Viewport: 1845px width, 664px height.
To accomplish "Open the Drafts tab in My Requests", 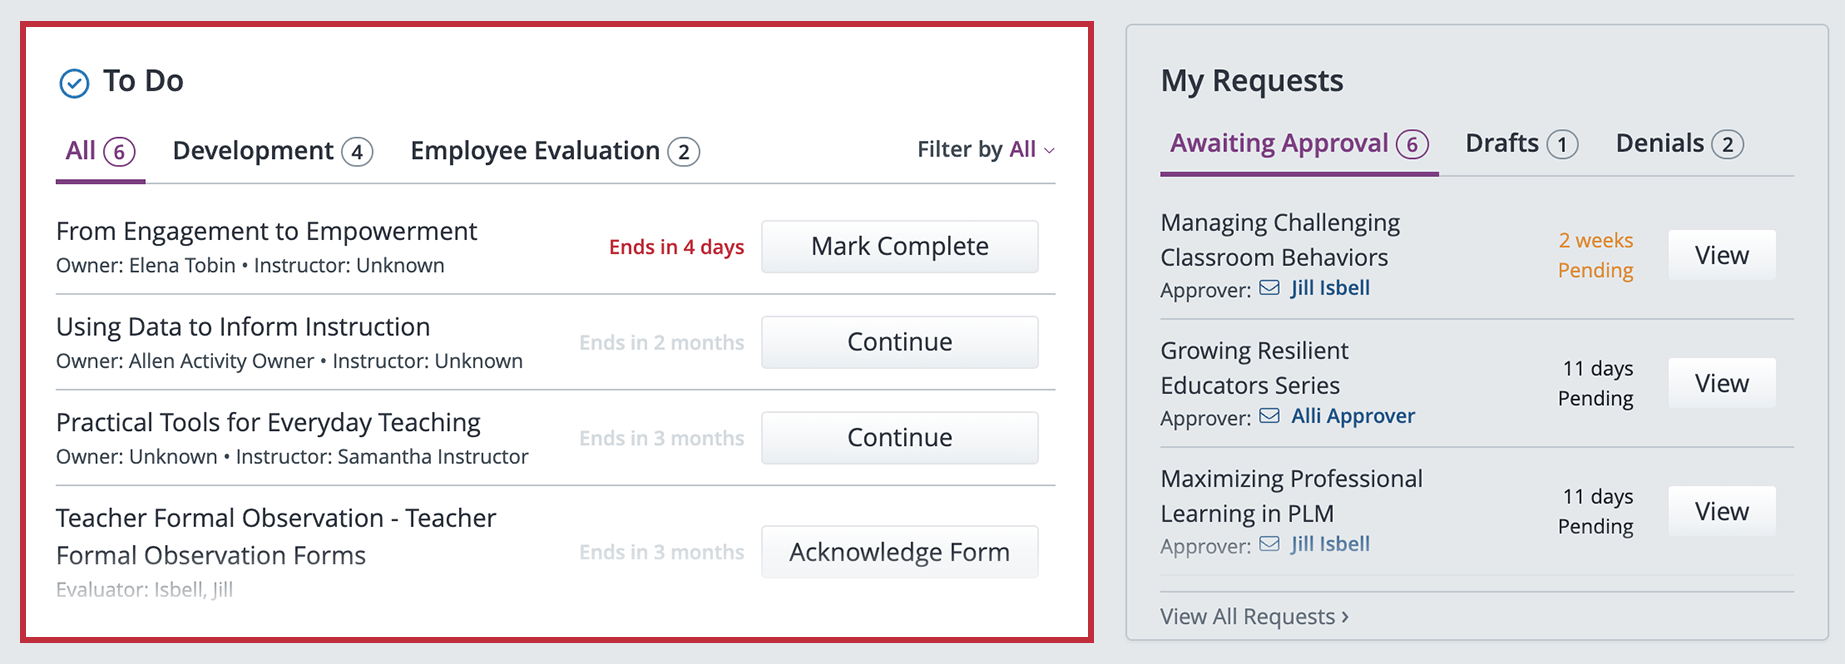I will pos(1521,144).
